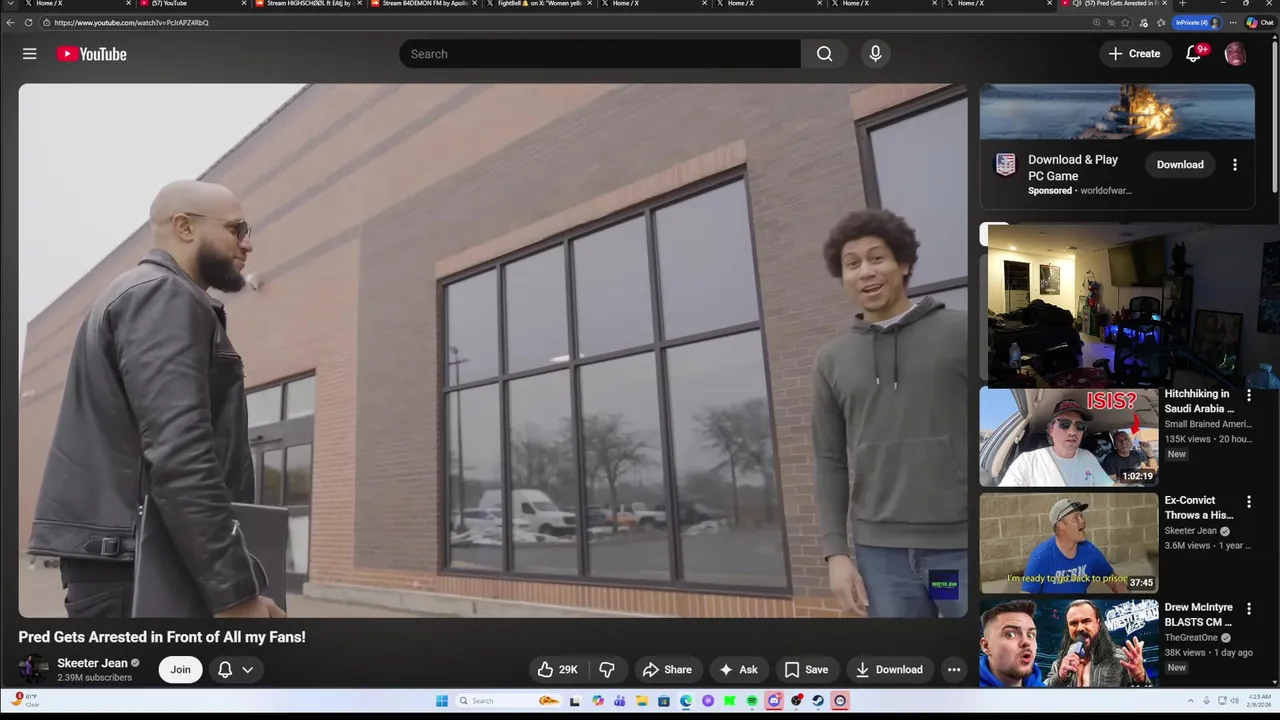Viewport: 1280px width, 720px height.
Task: Open the Hitchhiking in Saudi Arabia thumbnail
Action: coord(1068,437)
